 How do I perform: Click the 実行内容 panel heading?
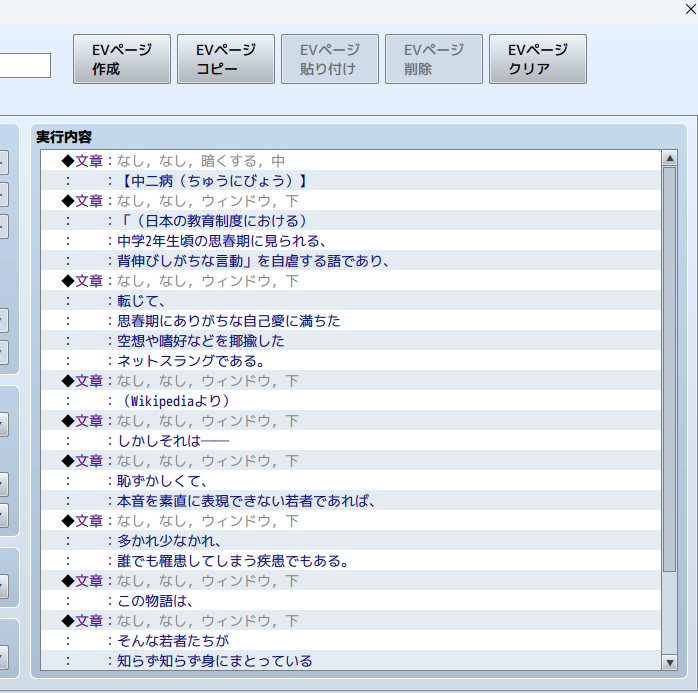tap(64, 137)
